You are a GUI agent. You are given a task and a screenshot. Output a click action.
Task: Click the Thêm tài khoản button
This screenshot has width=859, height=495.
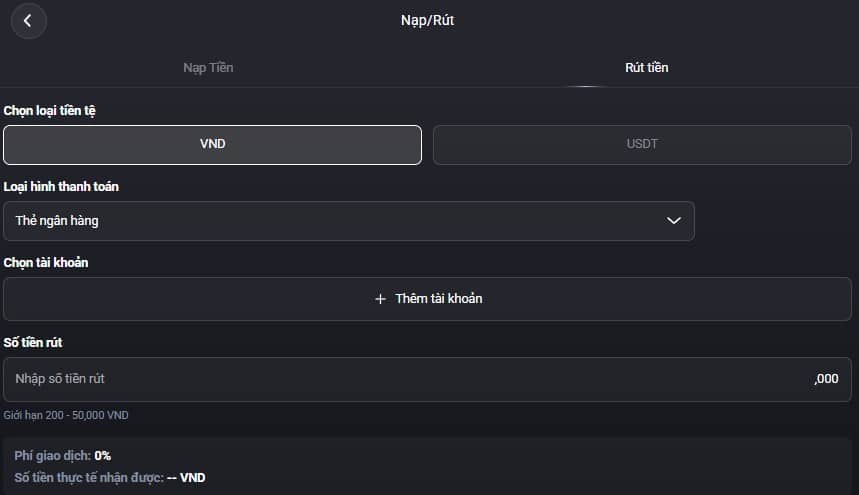[x=427, y=299]
